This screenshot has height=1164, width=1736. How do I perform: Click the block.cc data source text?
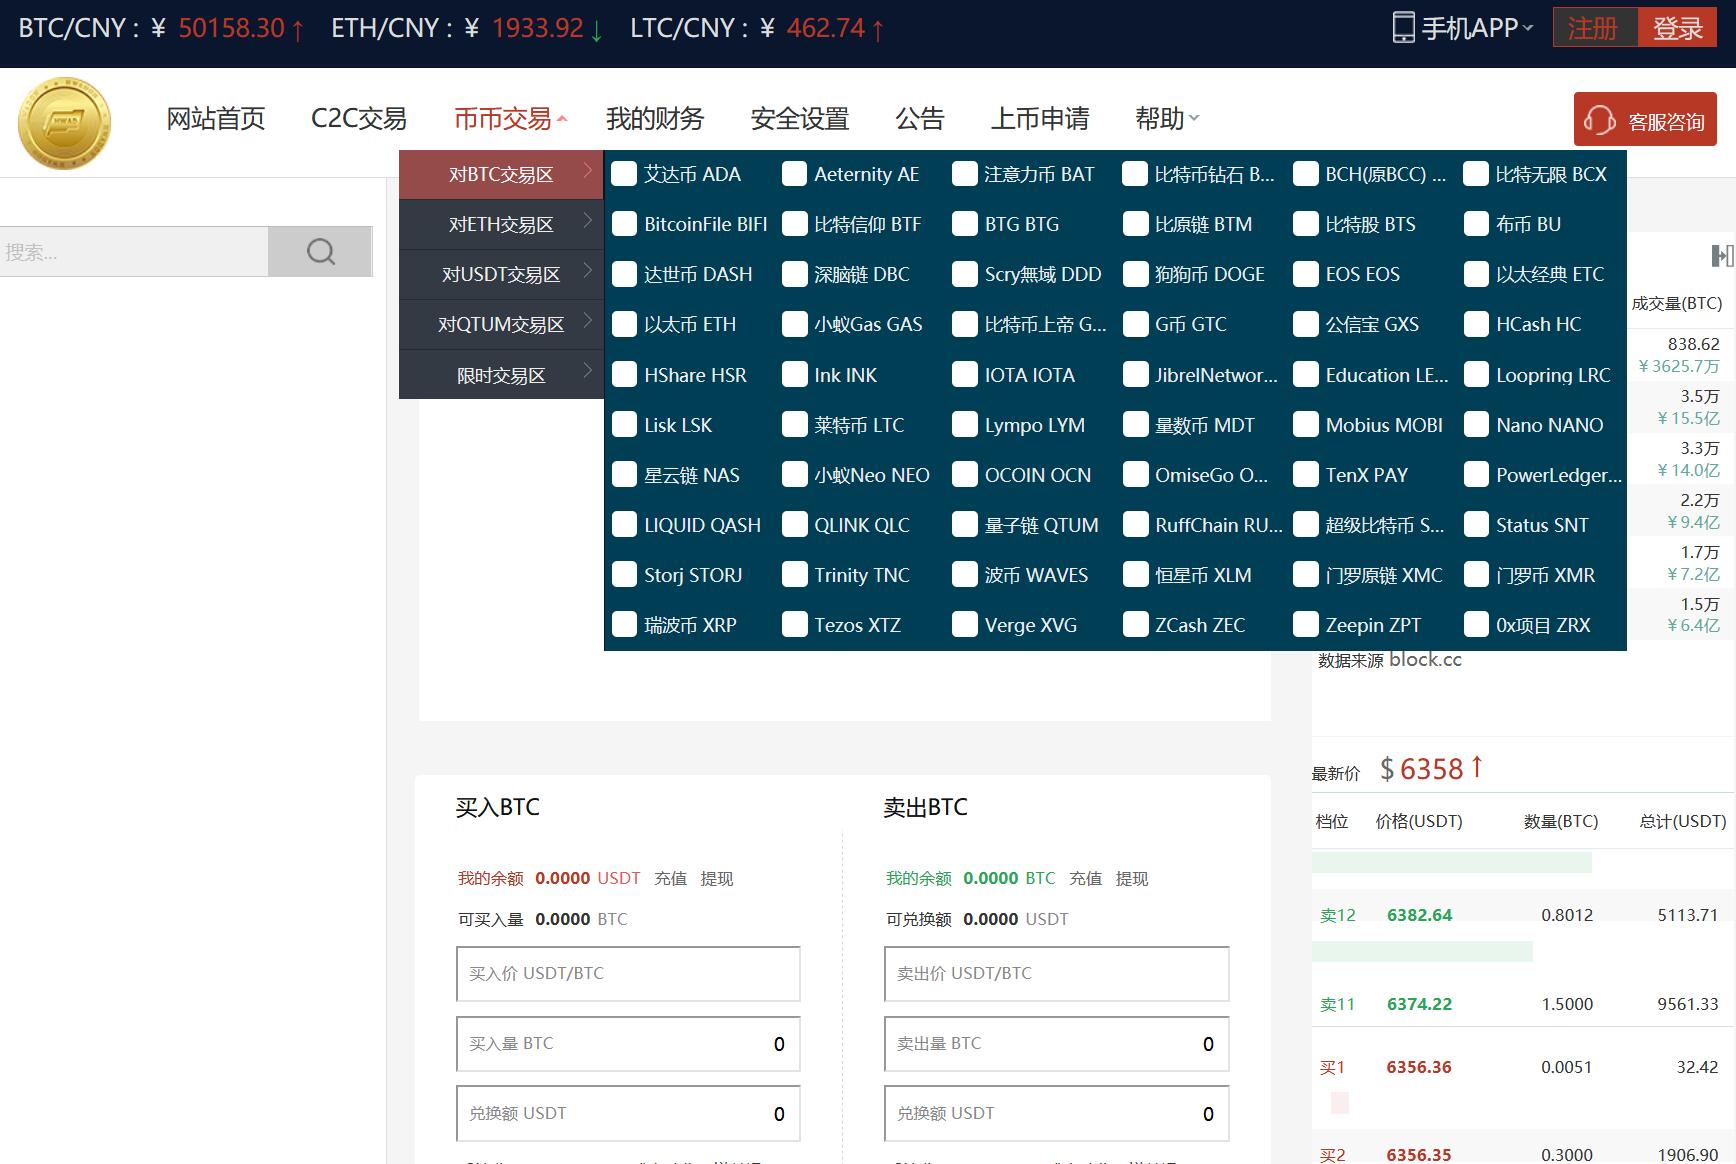(1425, 660)
